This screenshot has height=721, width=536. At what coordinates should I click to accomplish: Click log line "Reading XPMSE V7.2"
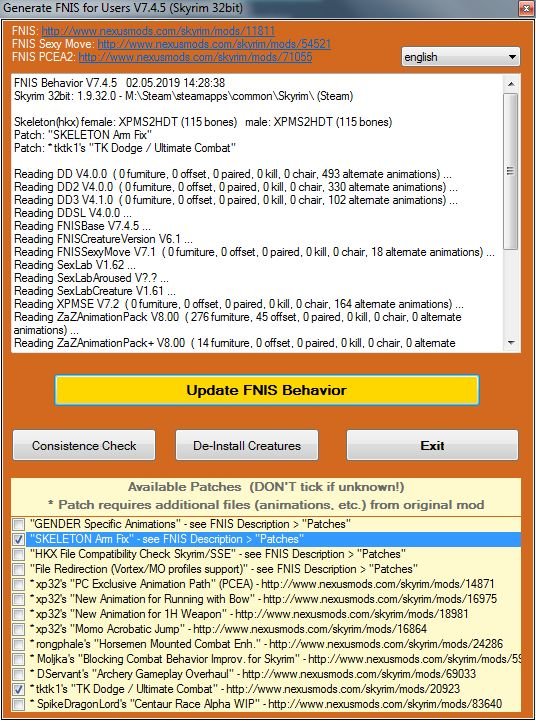(239, 304)
